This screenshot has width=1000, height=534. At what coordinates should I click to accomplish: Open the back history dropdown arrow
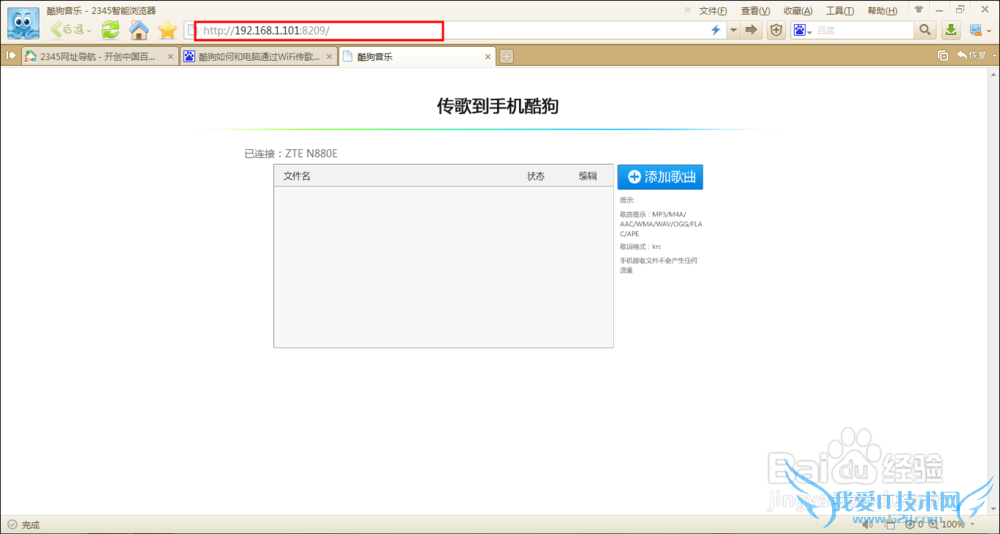coord(89,30)
